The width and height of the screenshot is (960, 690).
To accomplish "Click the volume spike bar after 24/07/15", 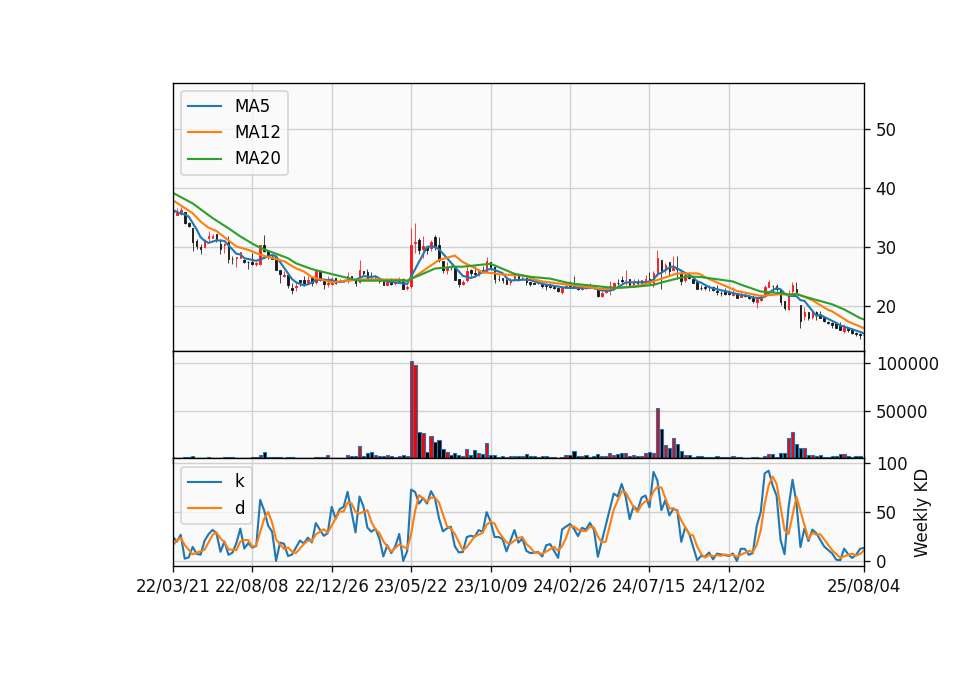I will (658, 433).
